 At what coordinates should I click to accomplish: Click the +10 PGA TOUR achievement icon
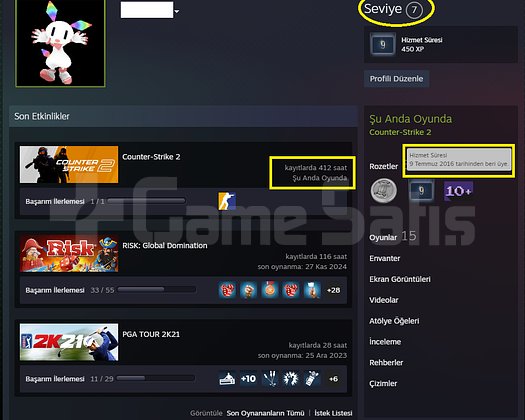(x=248, y=379)
